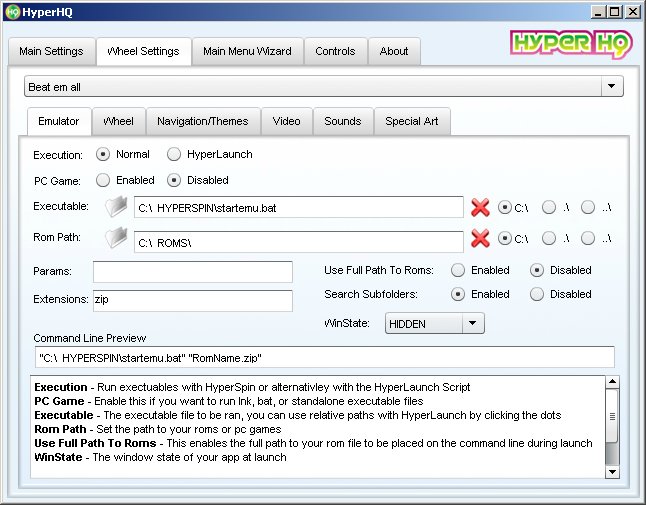646x505 pixels.
Task: Click the 'PC Game' help line
Action: tap(229, 401)
